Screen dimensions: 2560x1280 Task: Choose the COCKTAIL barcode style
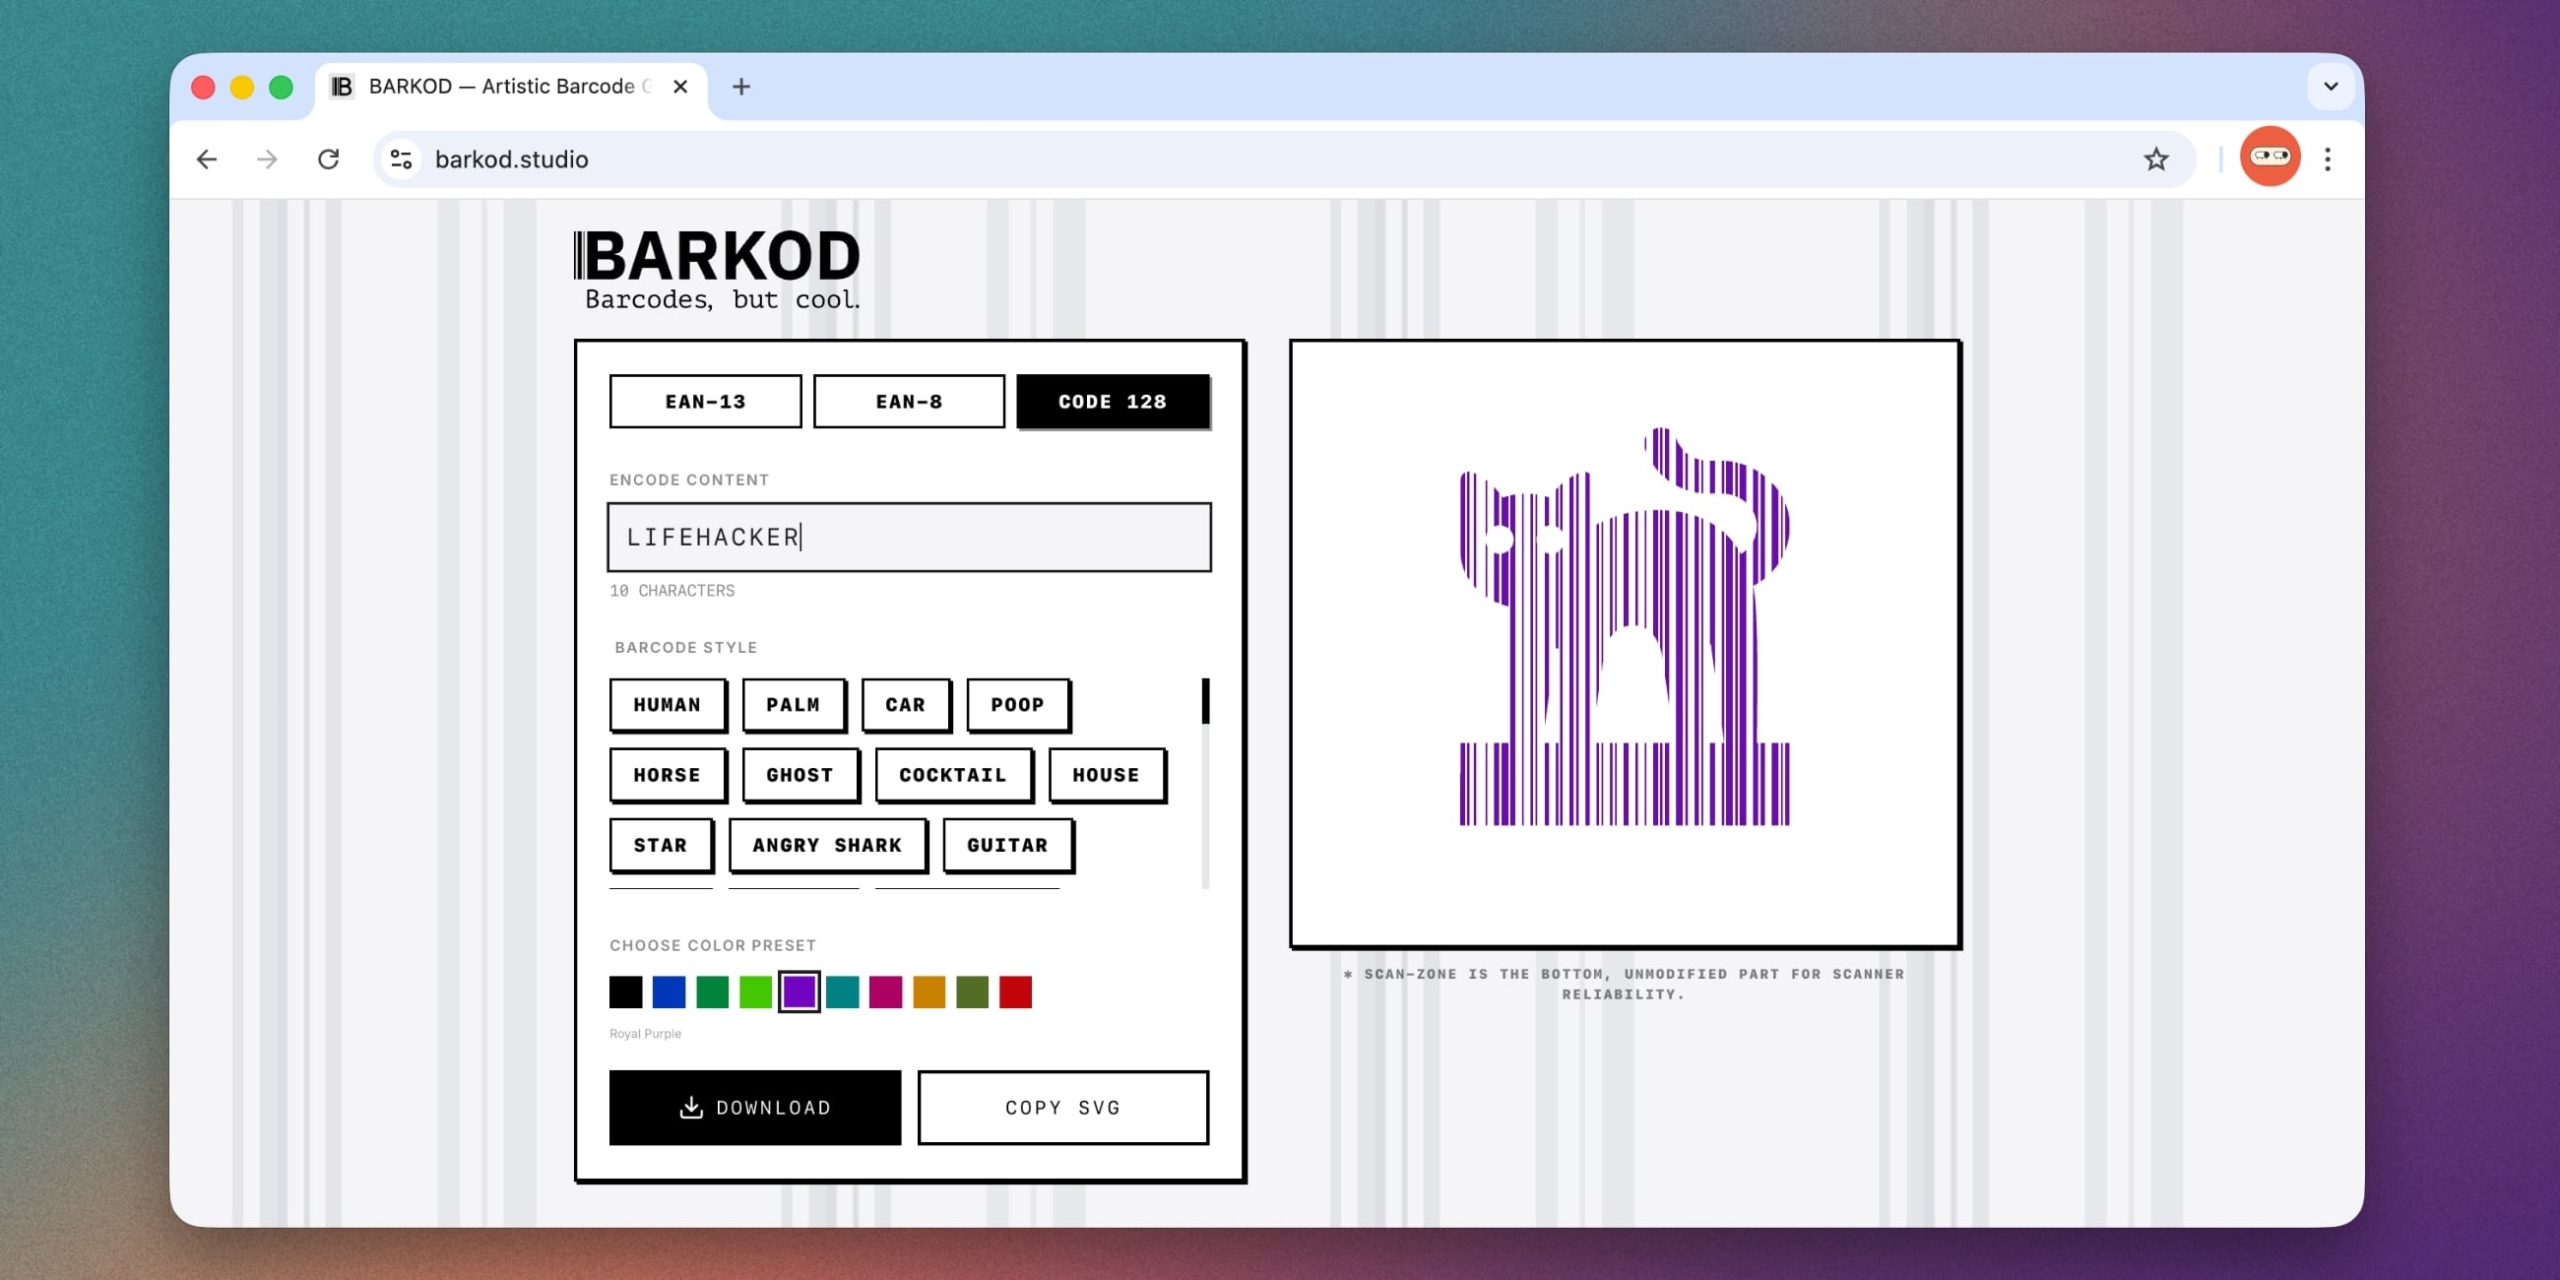(x=953, y=775)
